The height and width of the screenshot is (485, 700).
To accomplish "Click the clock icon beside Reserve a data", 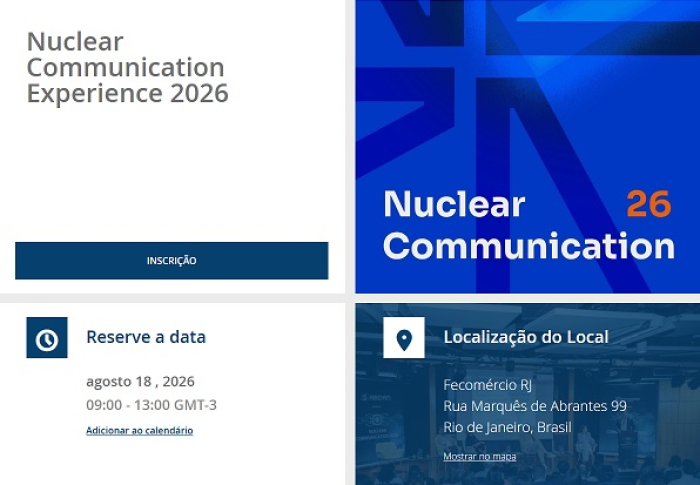I will (x=47, y=338).
